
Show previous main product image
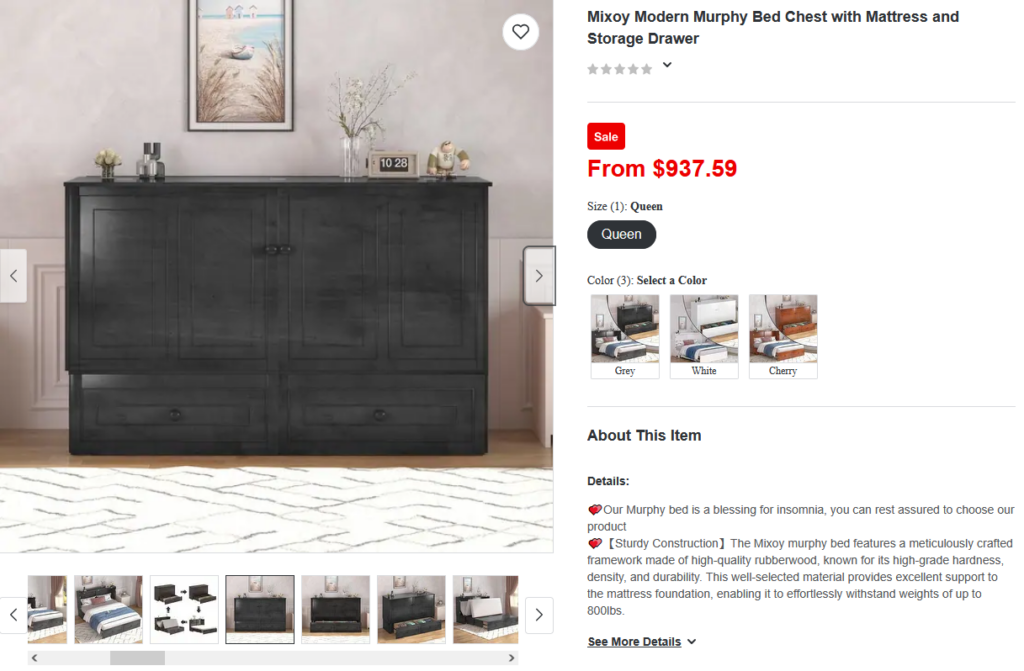pos(13,276)
